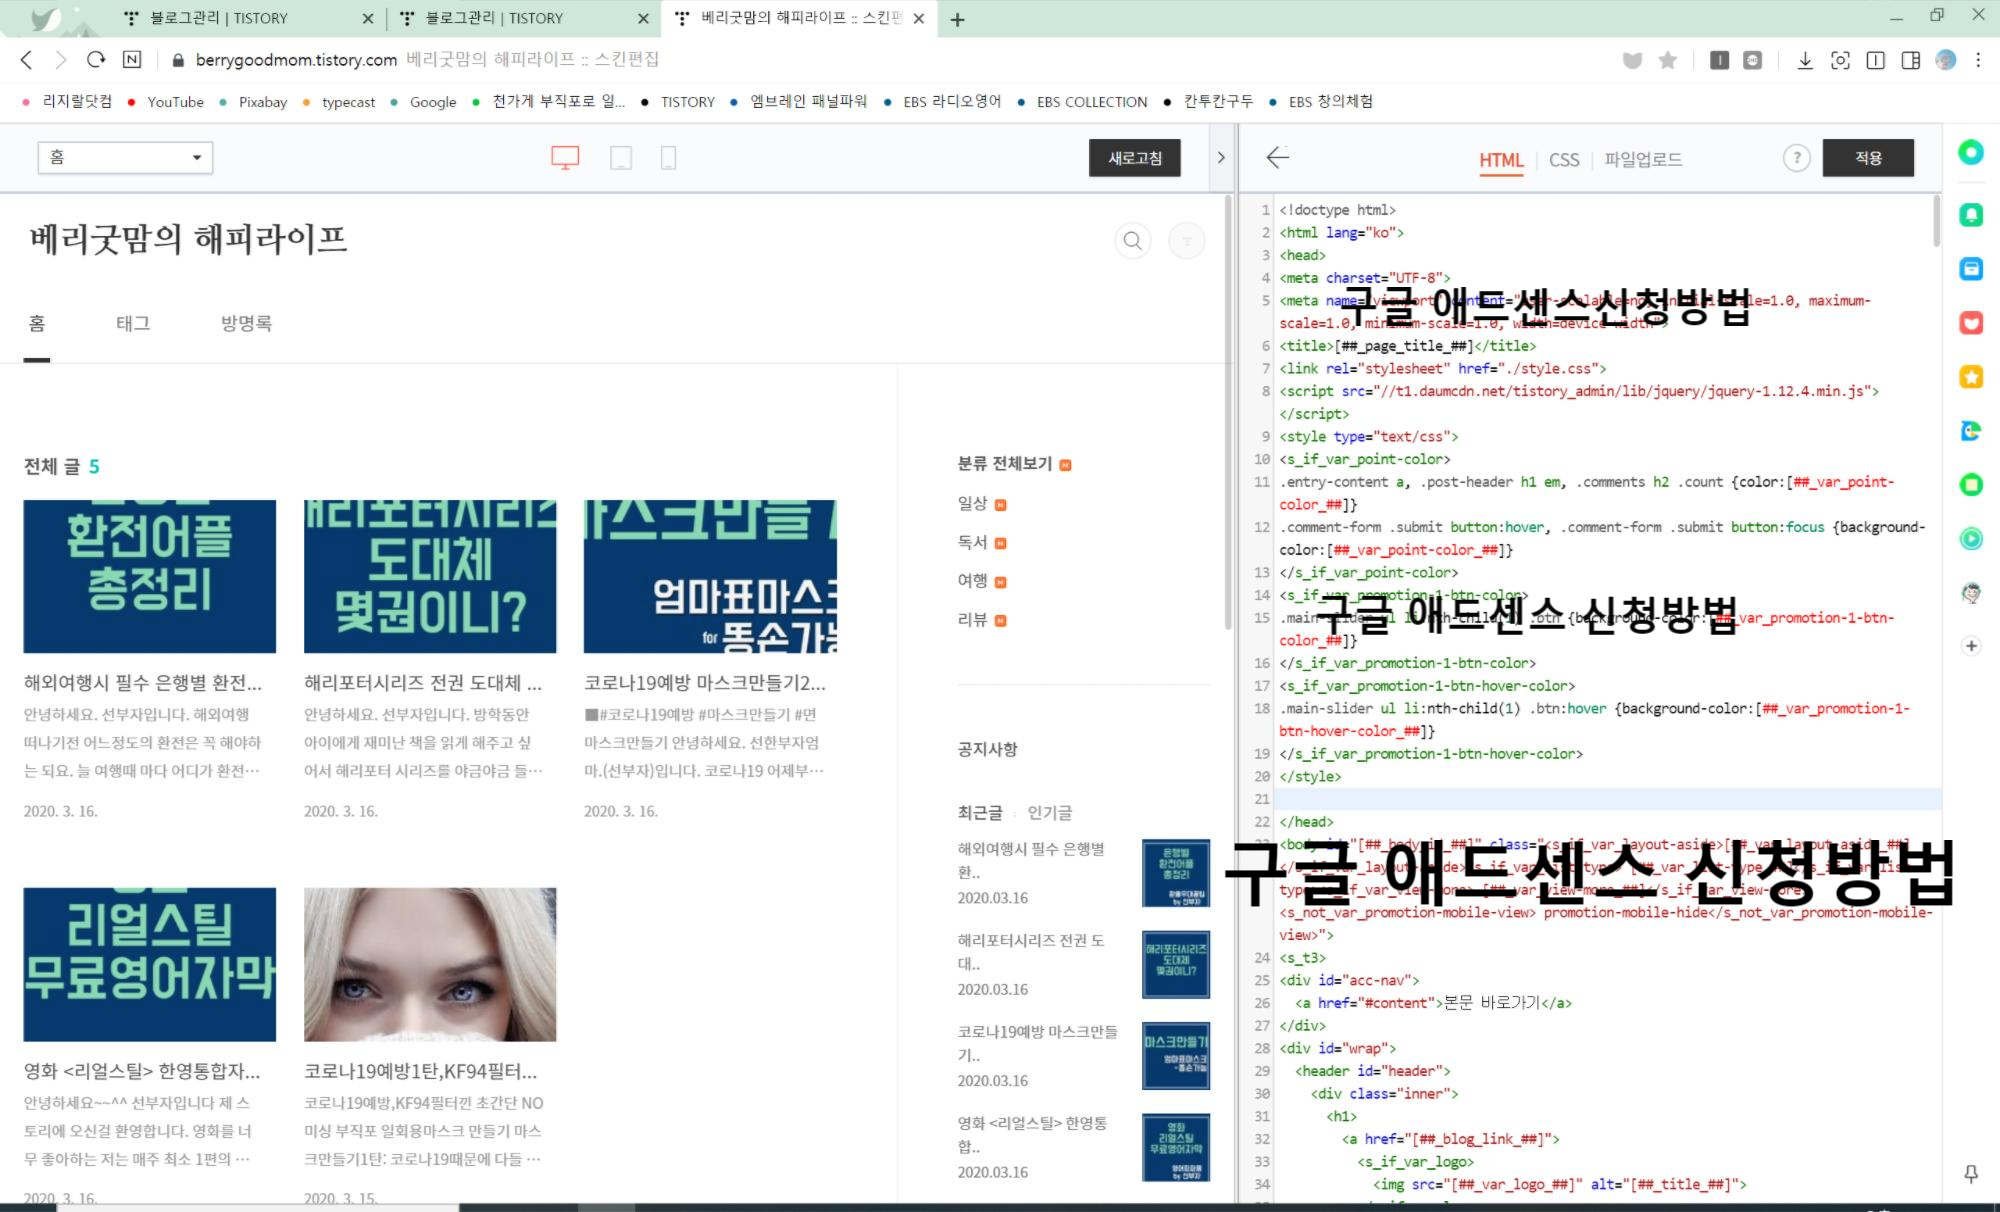Collapse preview with the chevron arrow

click(1220, 158)
